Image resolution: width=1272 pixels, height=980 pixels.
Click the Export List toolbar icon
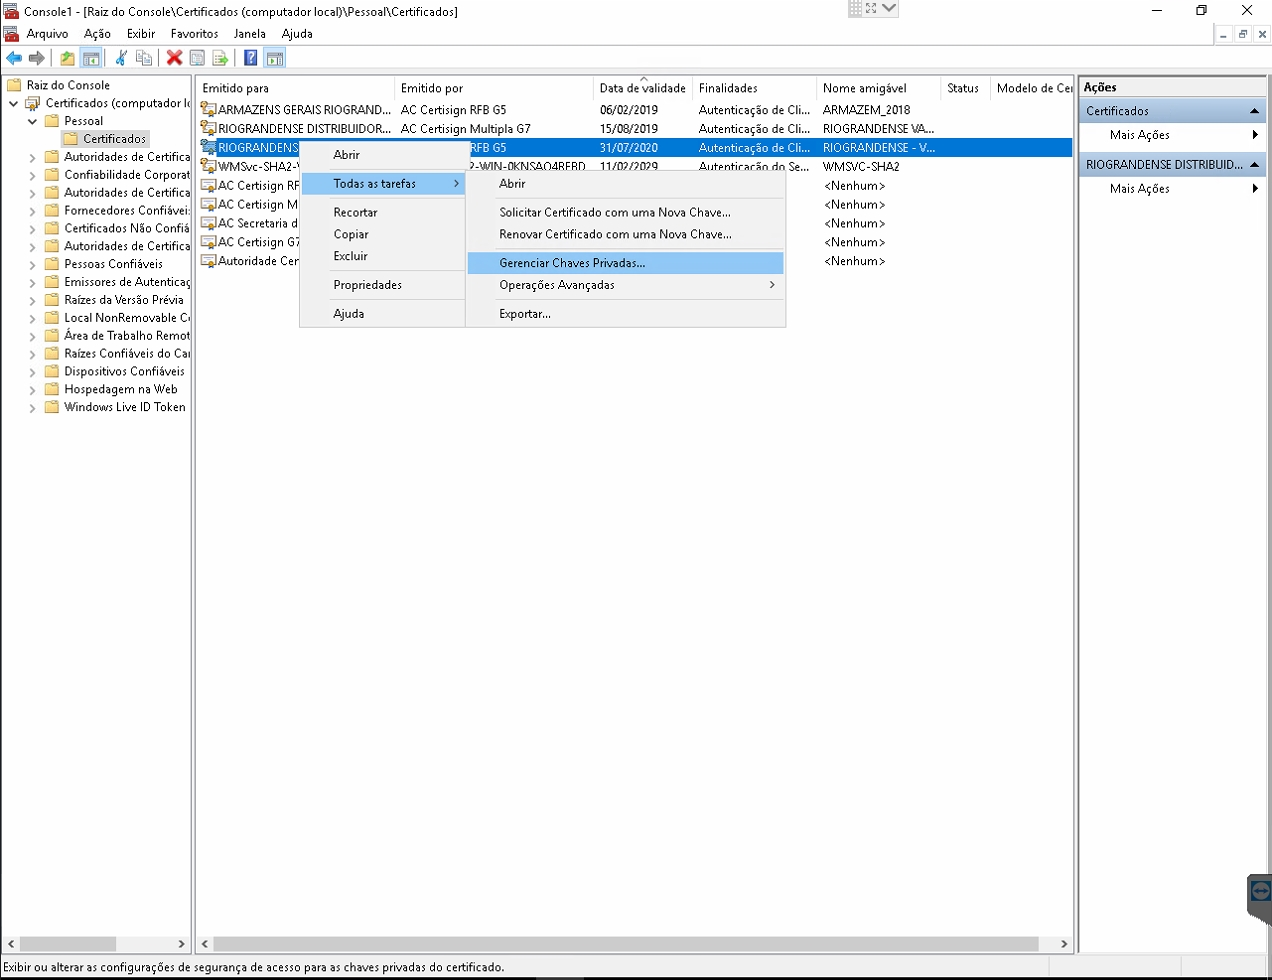(x=220, y=58)
